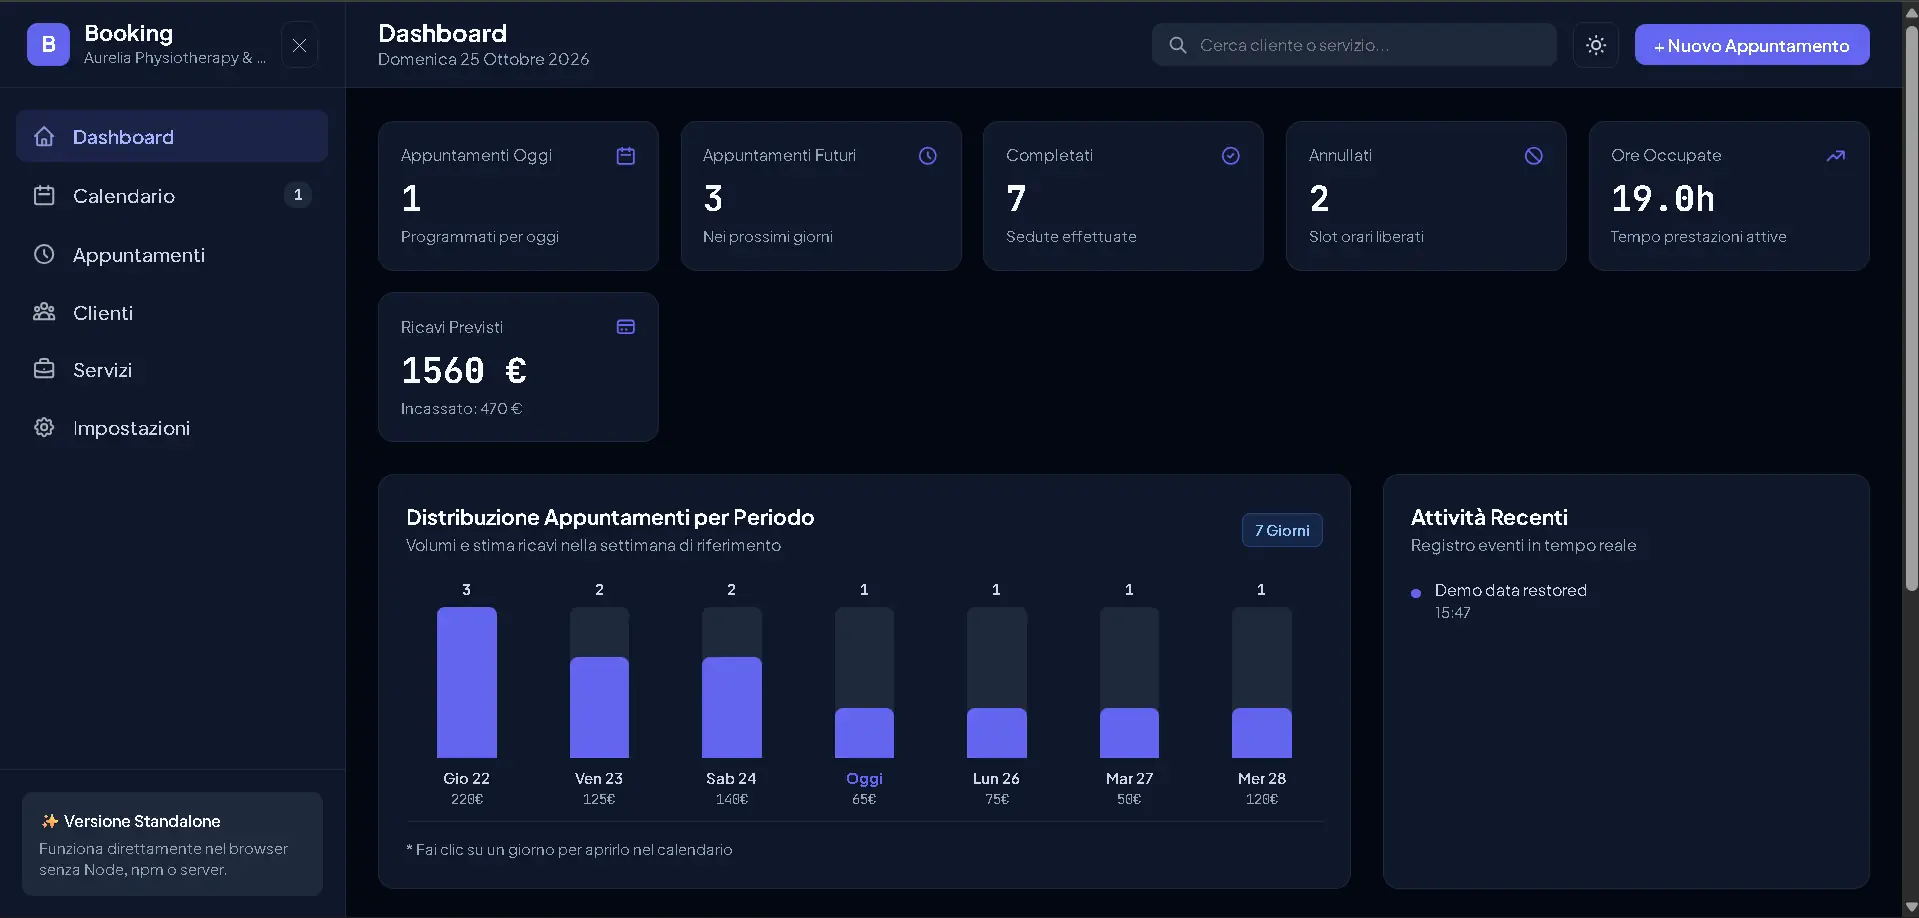
Task: Click the briefcase icon beside Servizi
Action: tap(44, 369)
